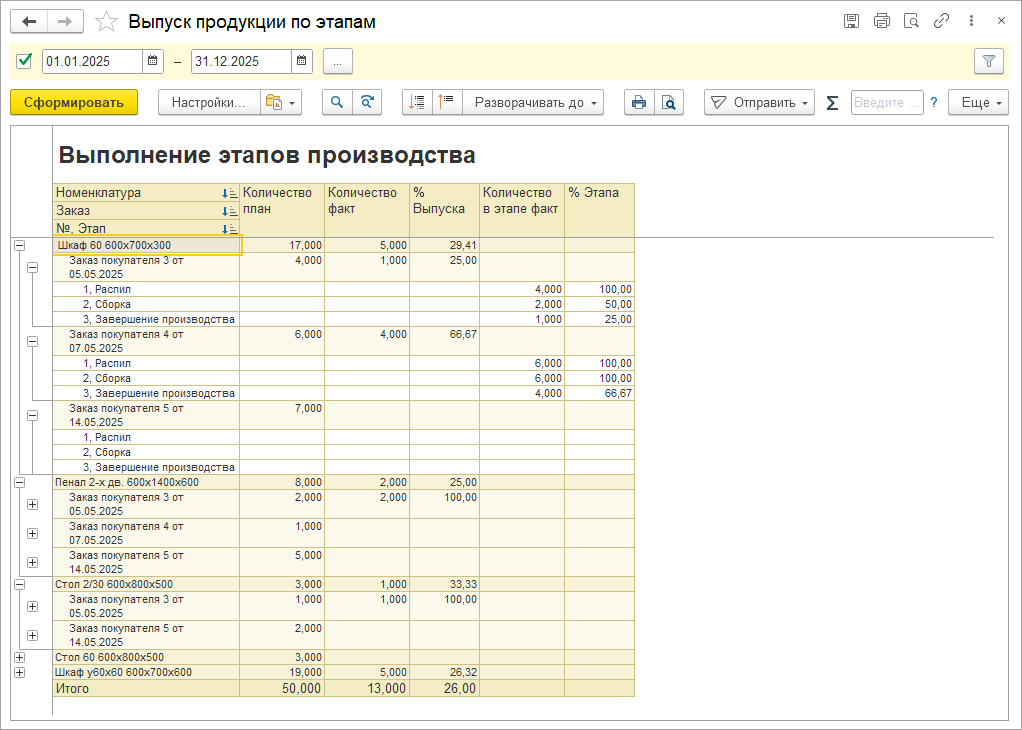
Task: Click the sum sigma icon
Action: (832, 103)
